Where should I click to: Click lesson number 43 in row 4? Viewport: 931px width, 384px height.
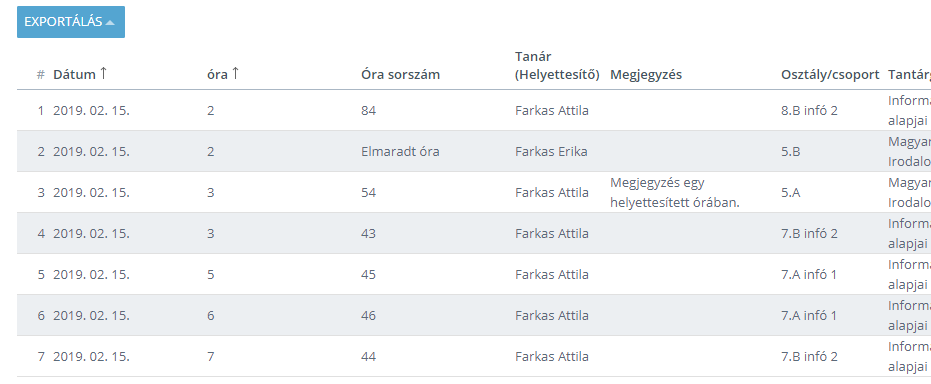tap(368, 234)
